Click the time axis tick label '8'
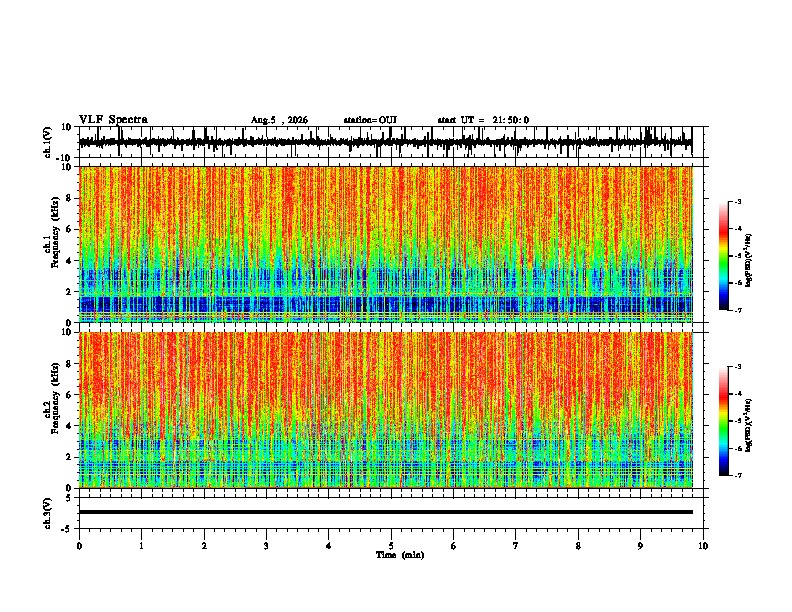 click(x=578, y=546)
